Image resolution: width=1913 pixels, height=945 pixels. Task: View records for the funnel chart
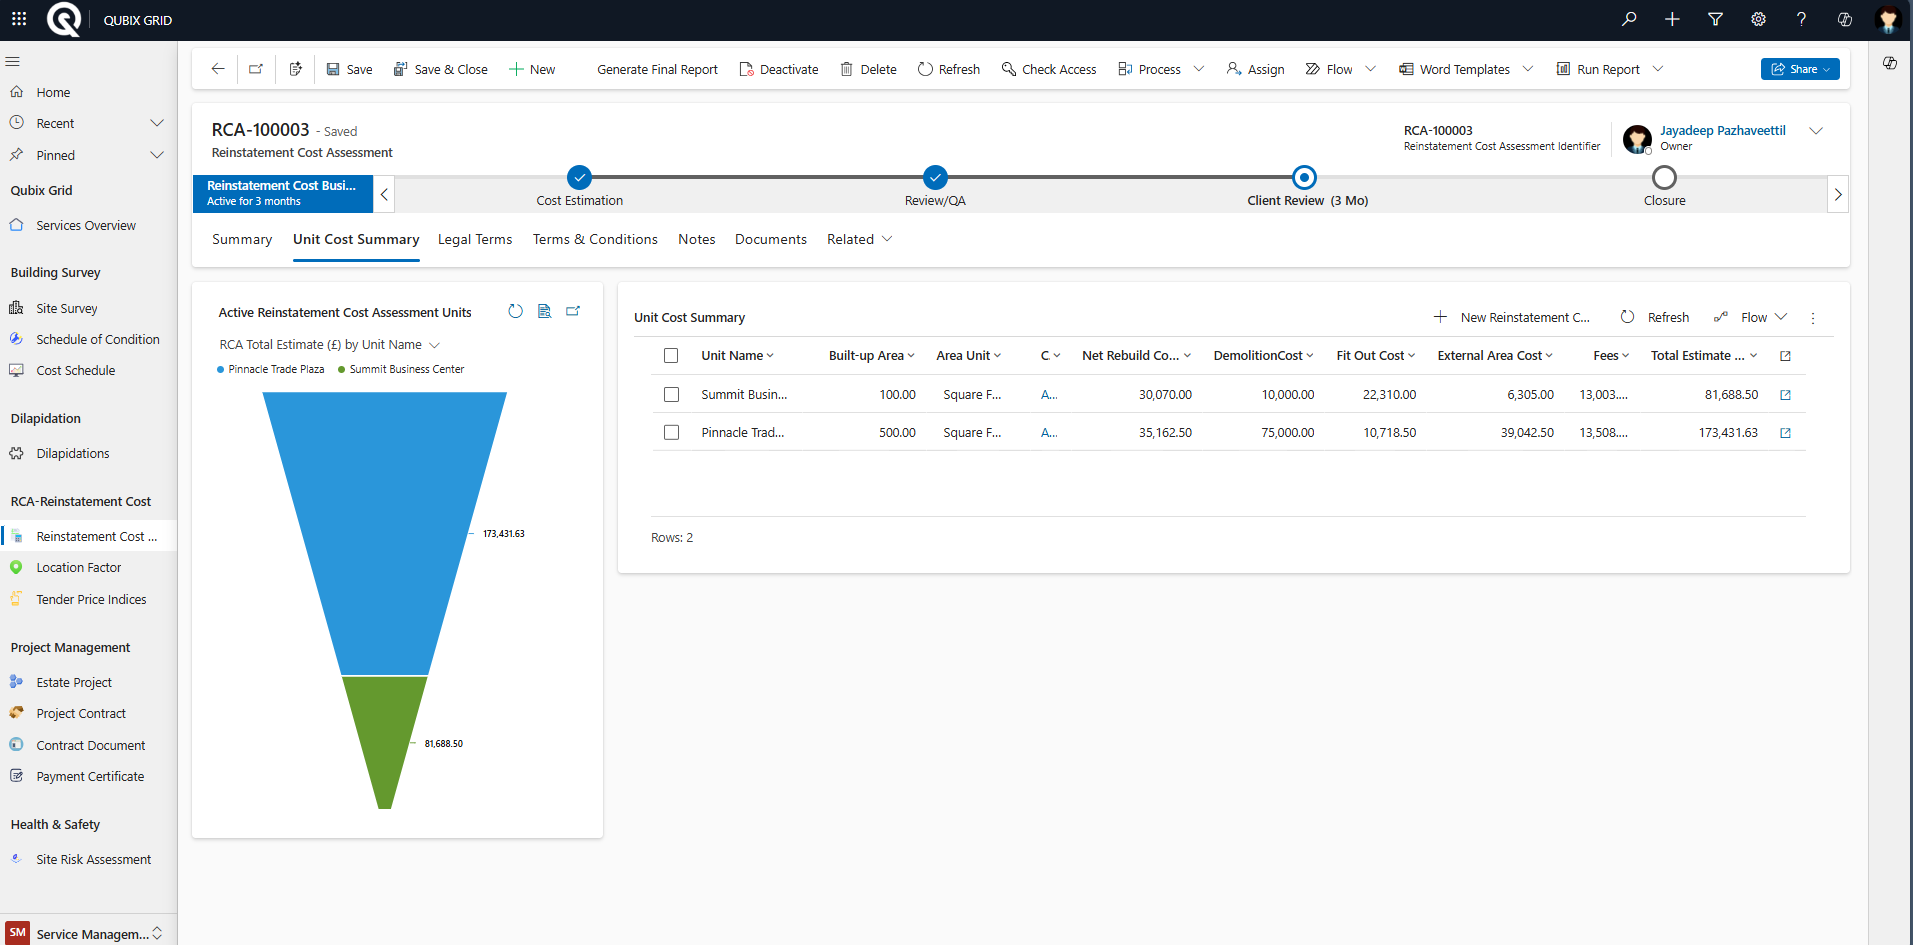click(544, 311)
